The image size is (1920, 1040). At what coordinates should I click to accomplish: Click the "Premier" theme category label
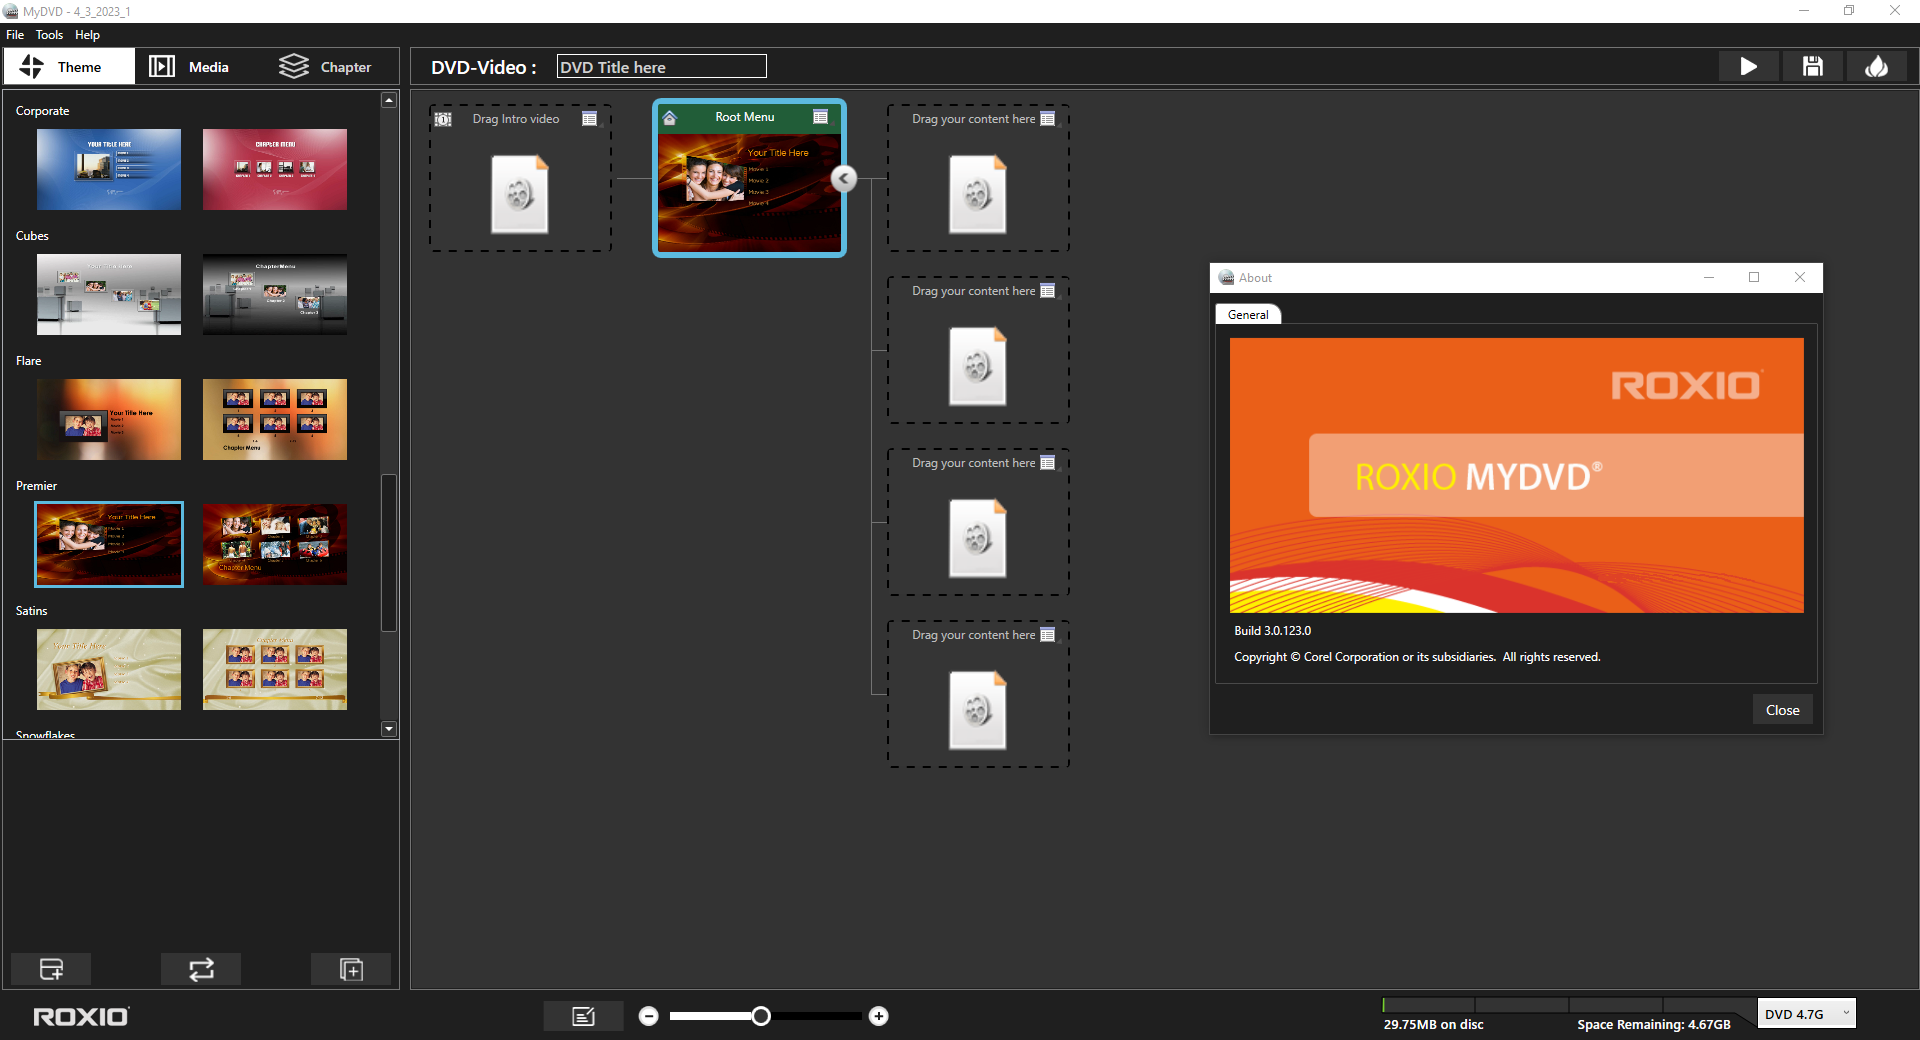point(36,486)
